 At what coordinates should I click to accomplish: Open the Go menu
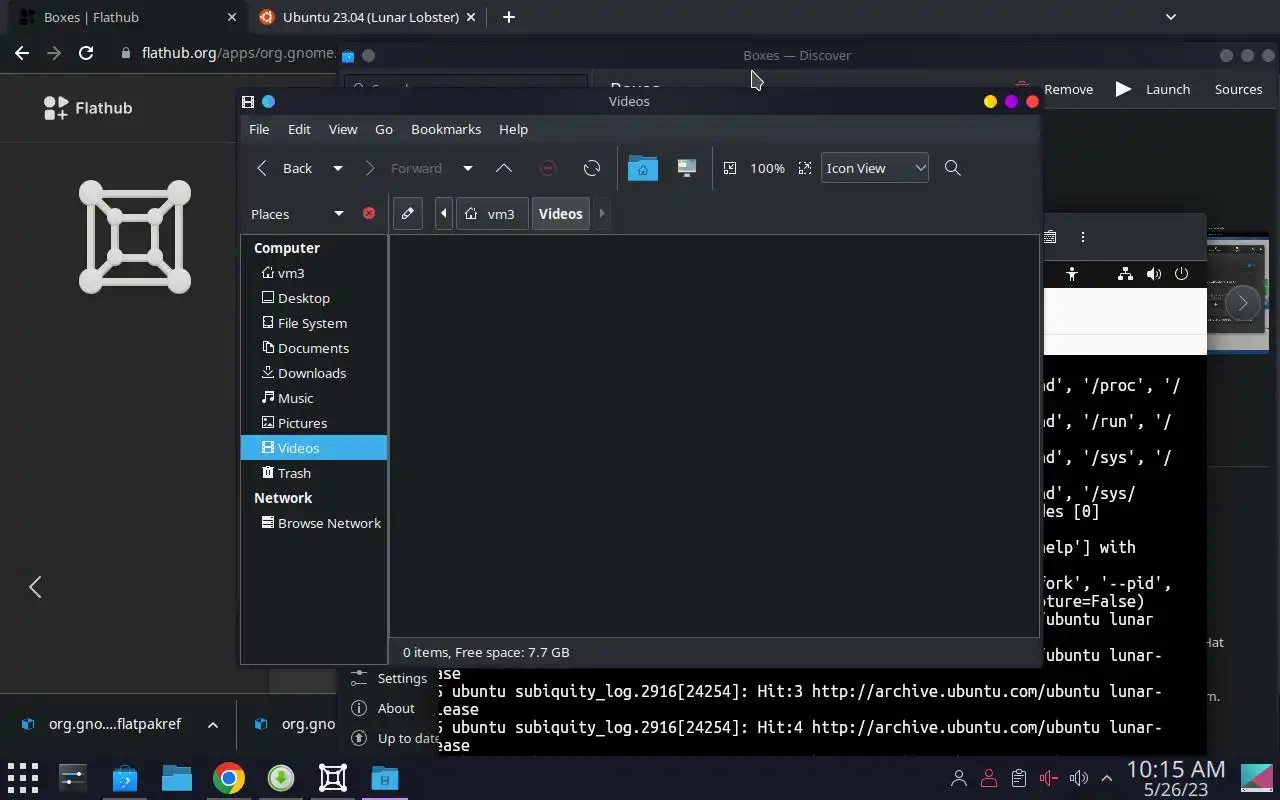[384, 129]
